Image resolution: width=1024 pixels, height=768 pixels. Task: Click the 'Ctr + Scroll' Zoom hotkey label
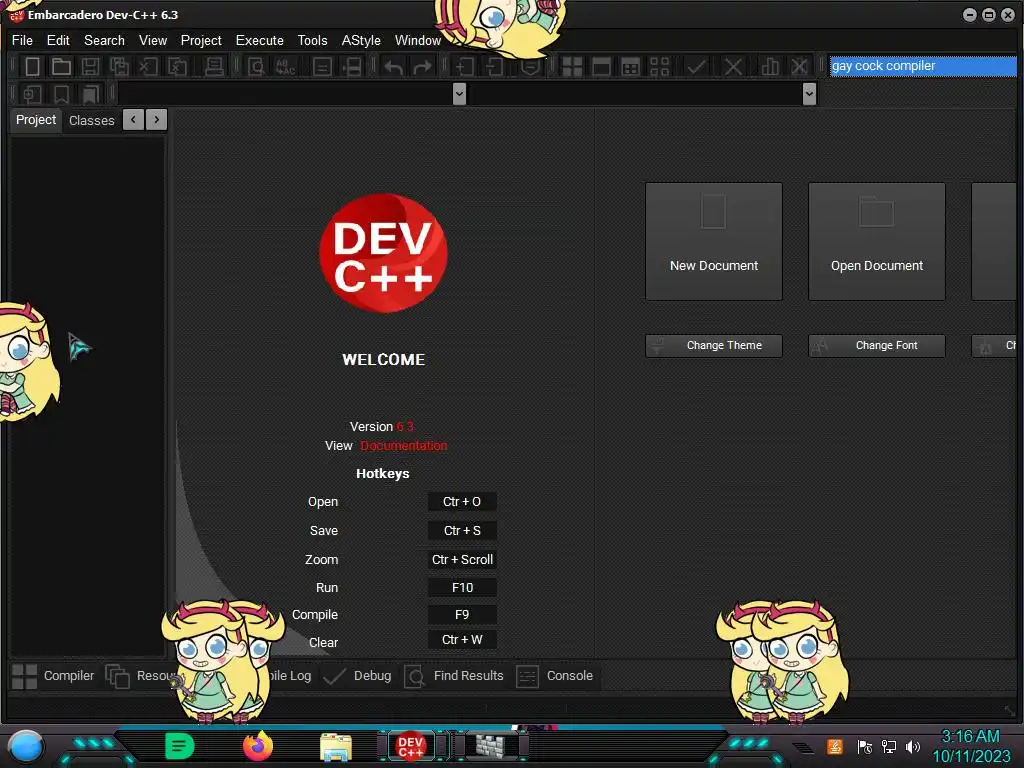tap(462, 560)
